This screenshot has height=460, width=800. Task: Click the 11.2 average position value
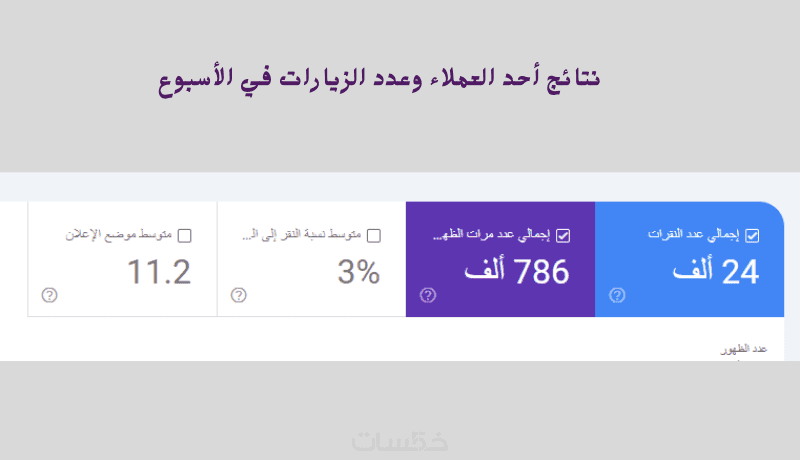[159, 272]
